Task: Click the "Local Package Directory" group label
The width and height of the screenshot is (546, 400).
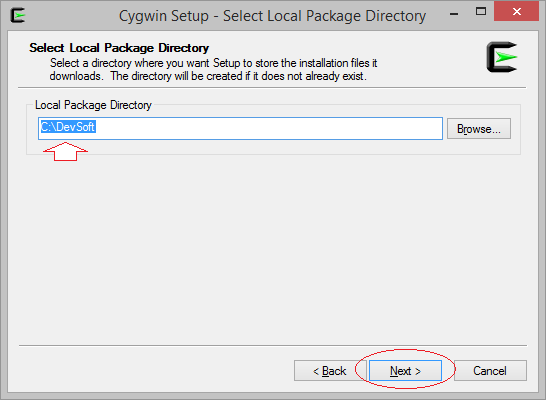Action: (93, 105)
